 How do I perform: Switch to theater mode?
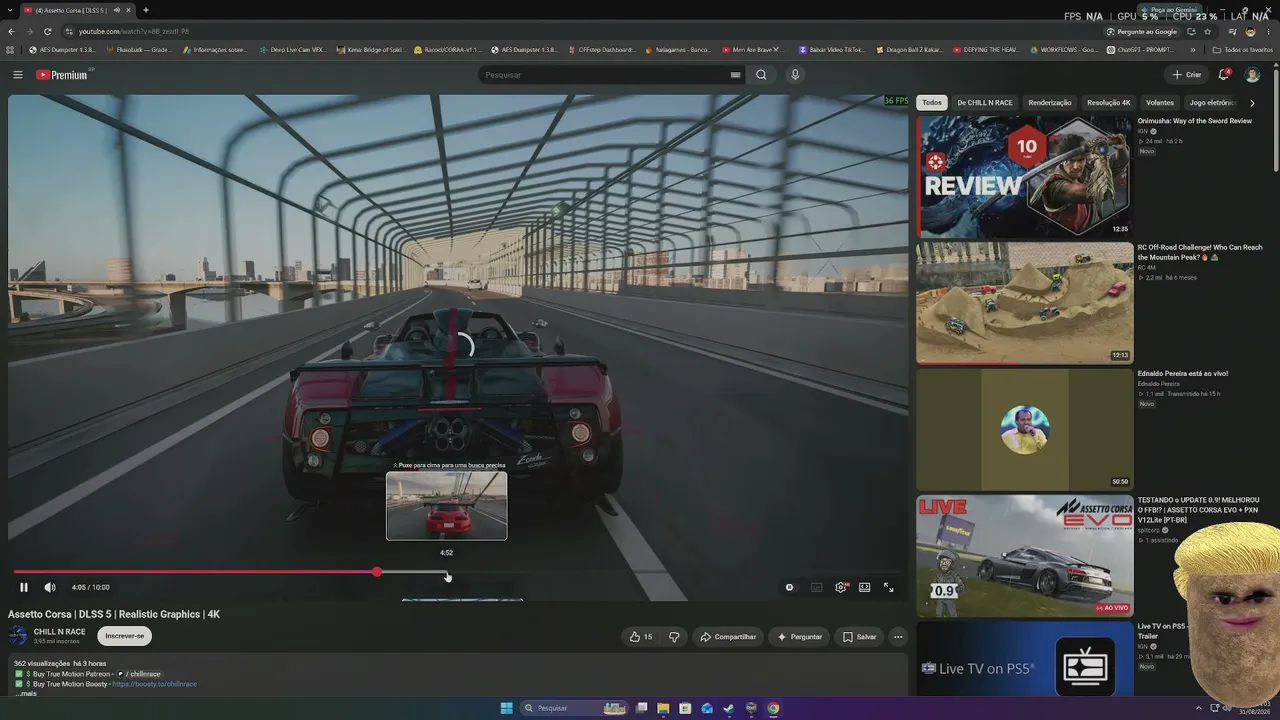click(864, 587)
